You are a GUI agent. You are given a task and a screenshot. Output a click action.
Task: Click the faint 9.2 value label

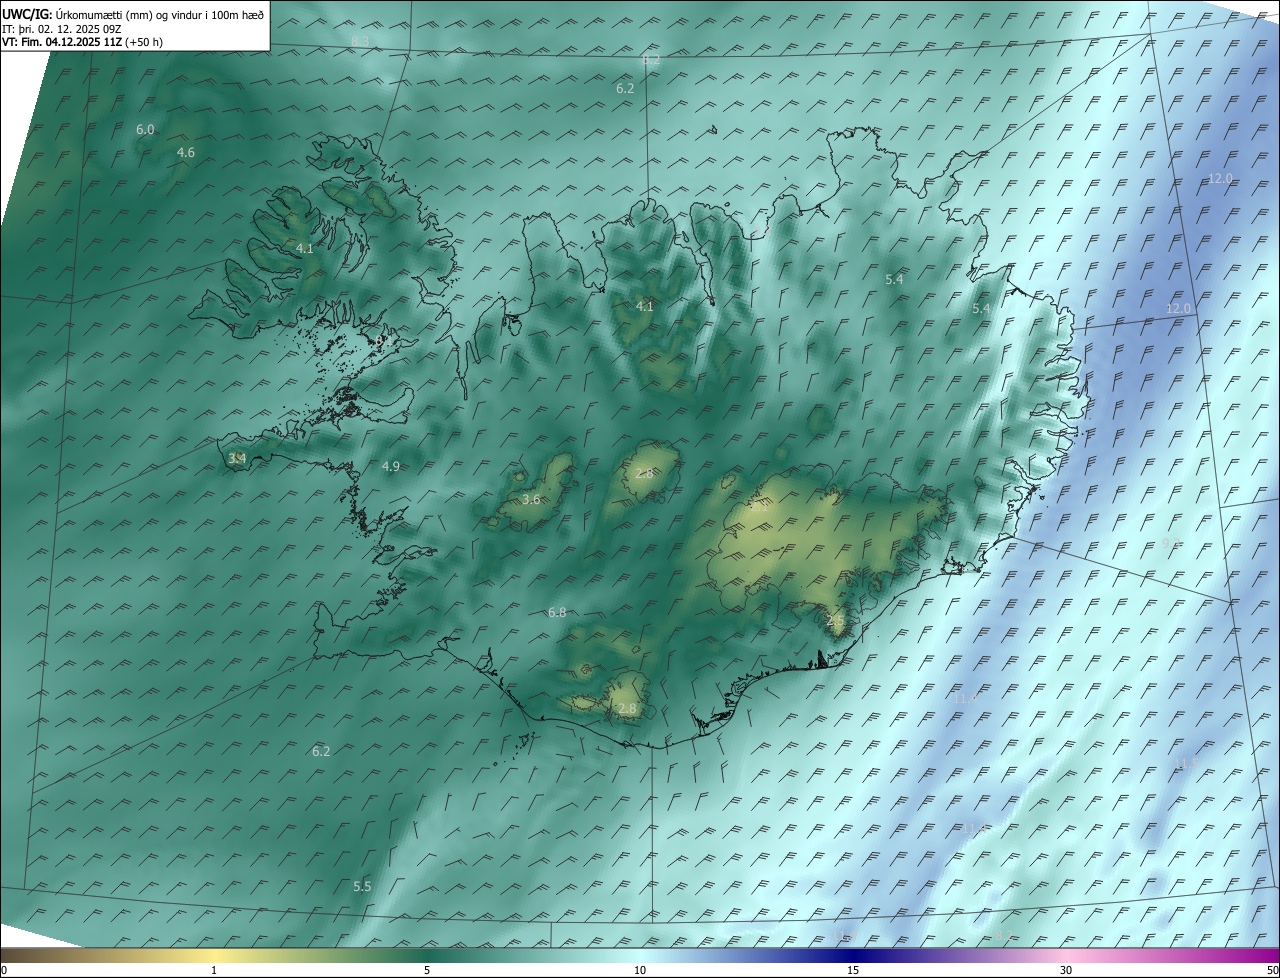click(1171, 544)
